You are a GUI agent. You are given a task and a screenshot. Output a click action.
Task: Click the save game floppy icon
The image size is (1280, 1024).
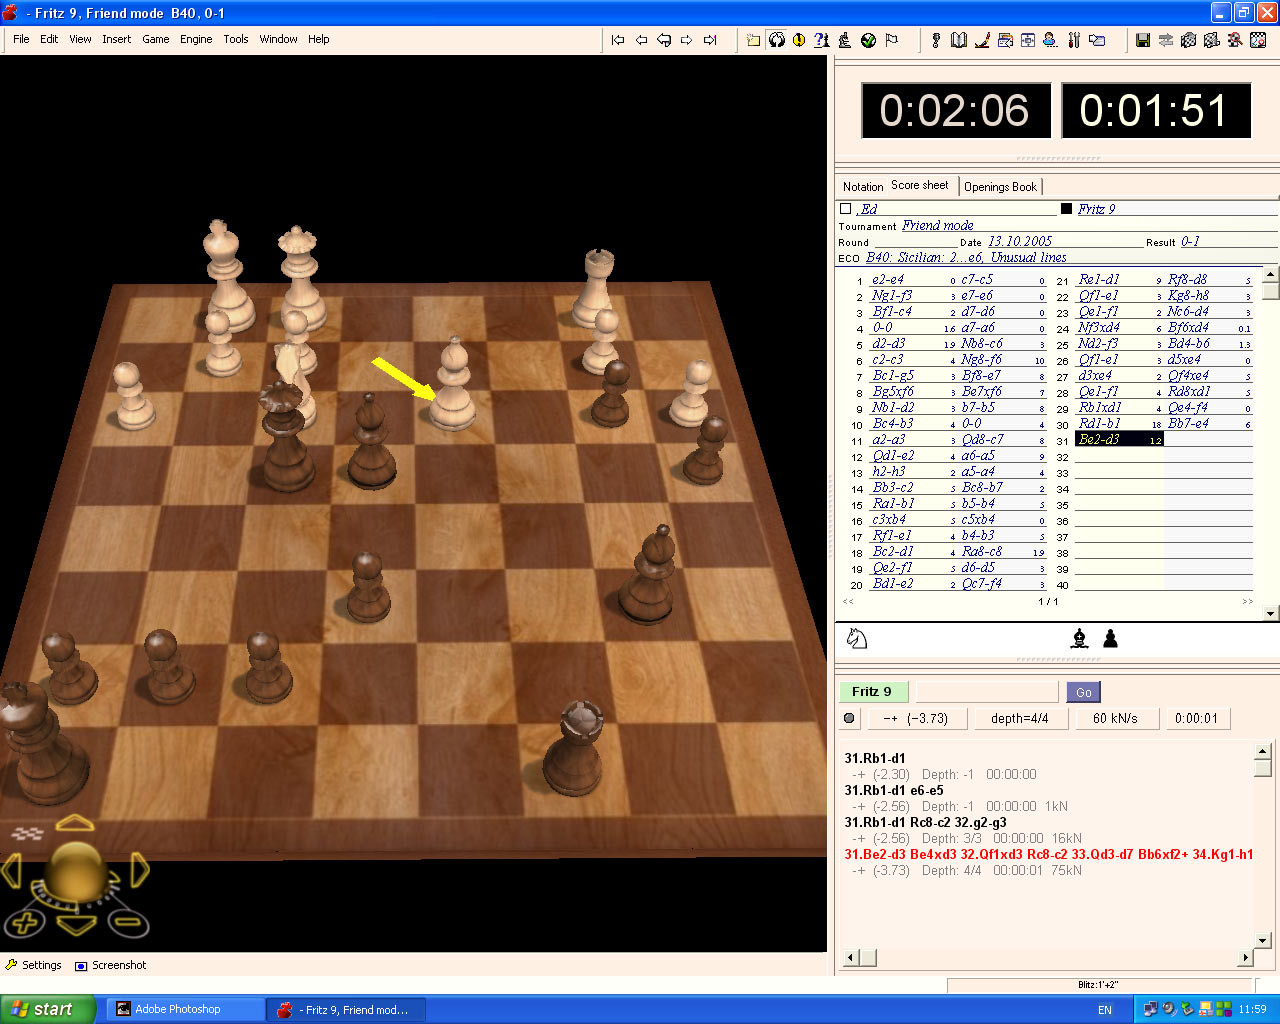(x=1143, y=40)
